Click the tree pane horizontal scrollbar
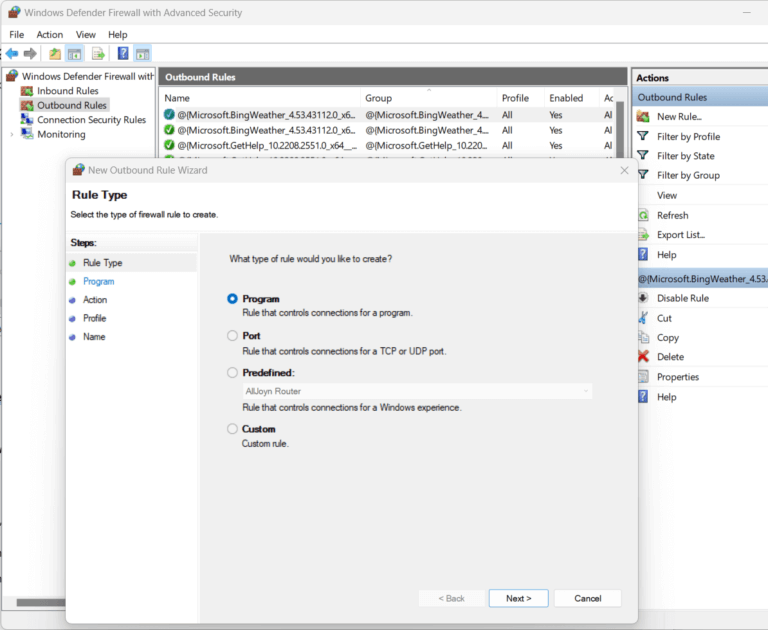 point(41,603)
